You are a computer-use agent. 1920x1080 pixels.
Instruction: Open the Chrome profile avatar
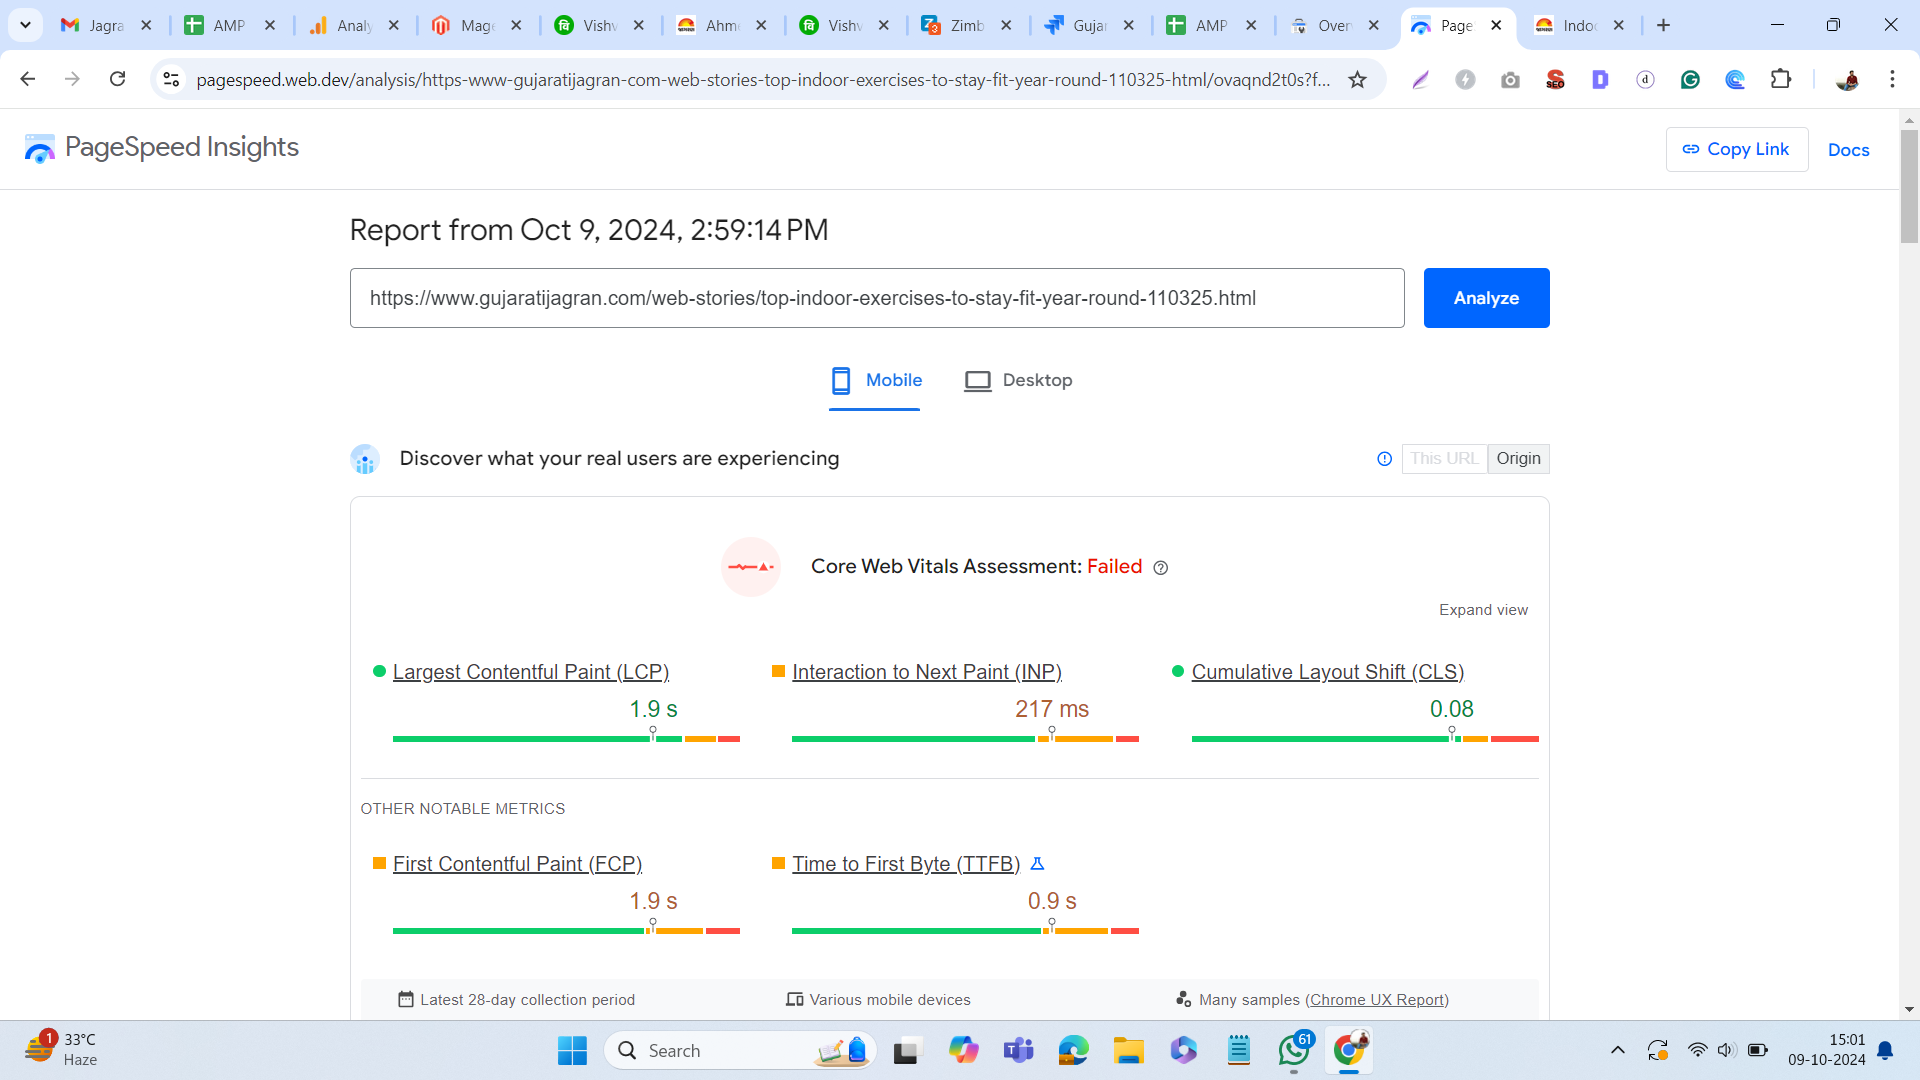[1847, 79]
